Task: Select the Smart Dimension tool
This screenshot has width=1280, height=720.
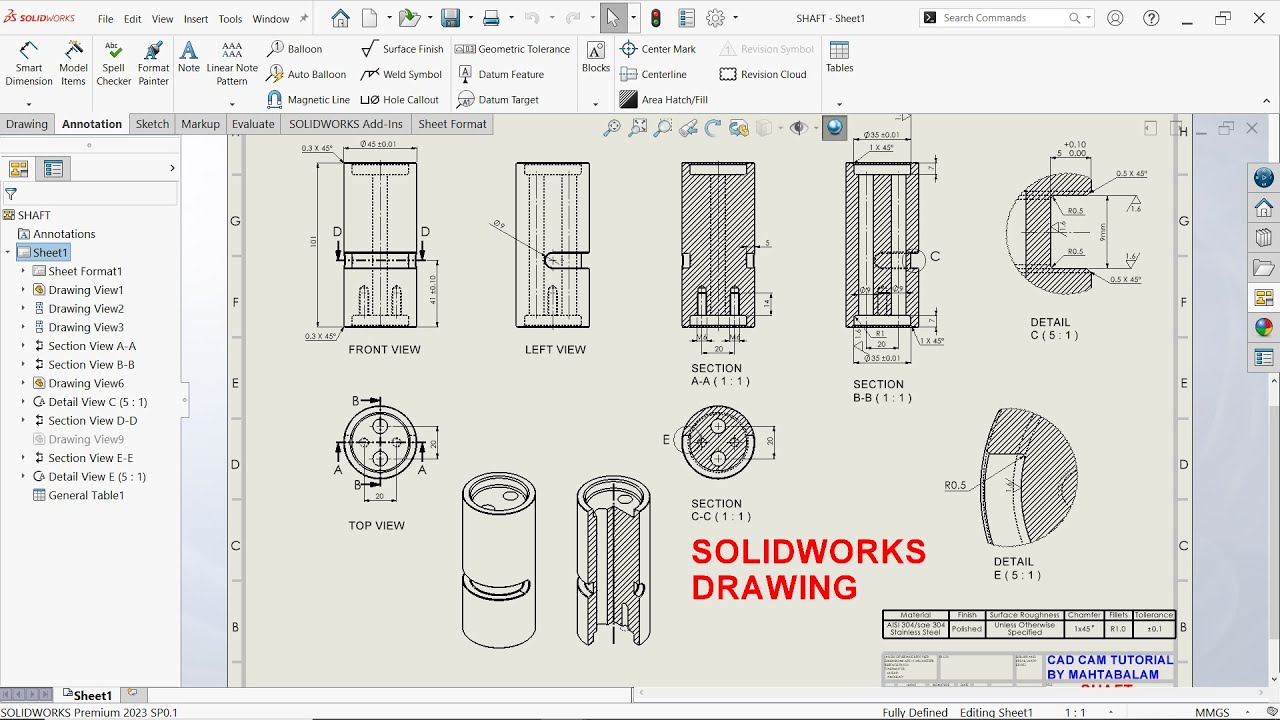Action: coord(29,64)
